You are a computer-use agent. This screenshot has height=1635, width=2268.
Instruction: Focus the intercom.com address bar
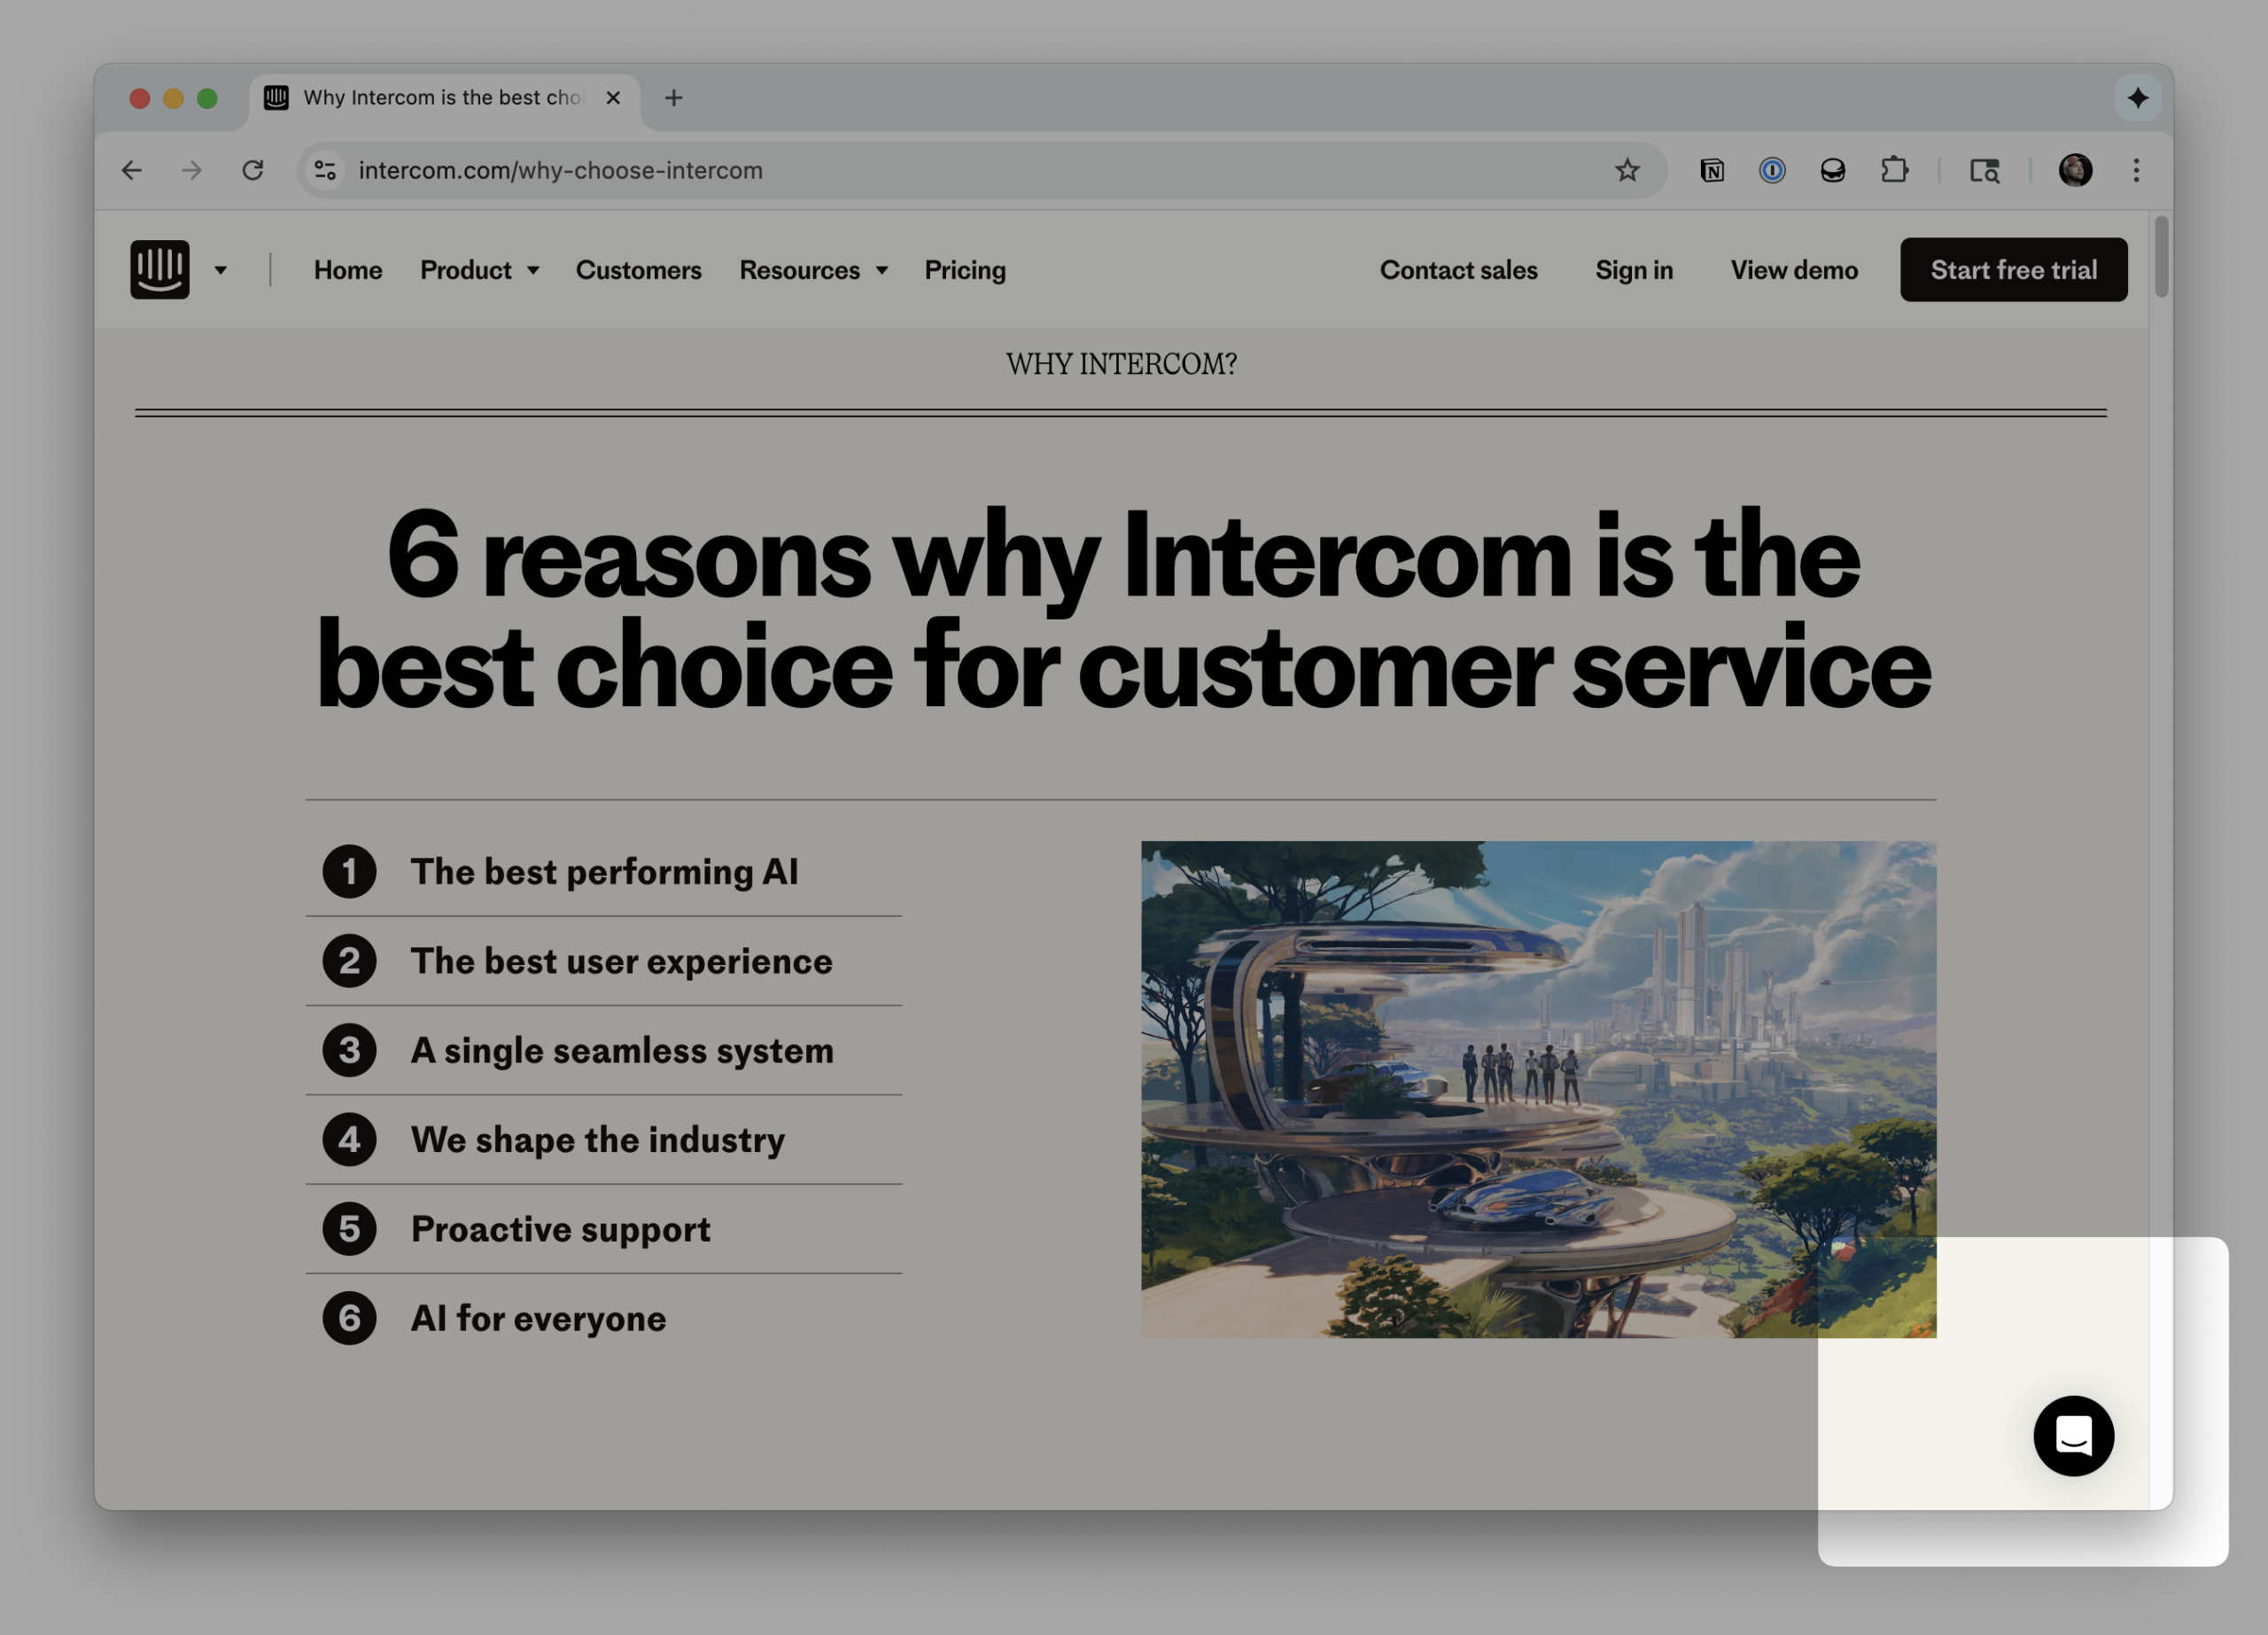pos(980,170)
